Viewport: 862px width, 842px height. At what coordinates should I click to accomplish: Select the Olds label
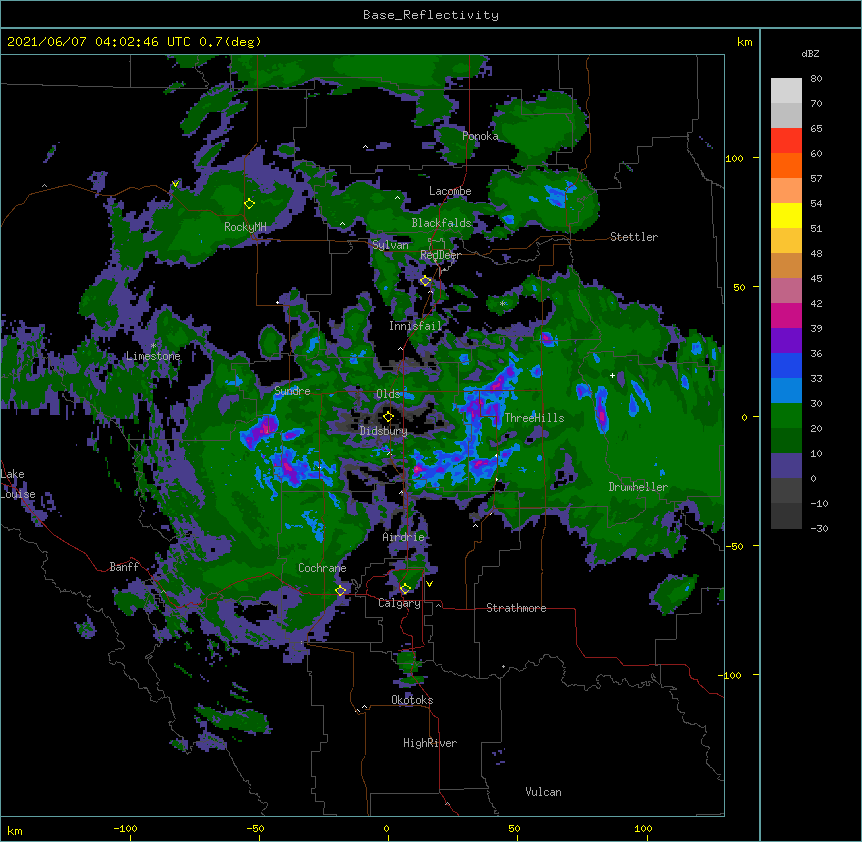[x=388, y=394]
